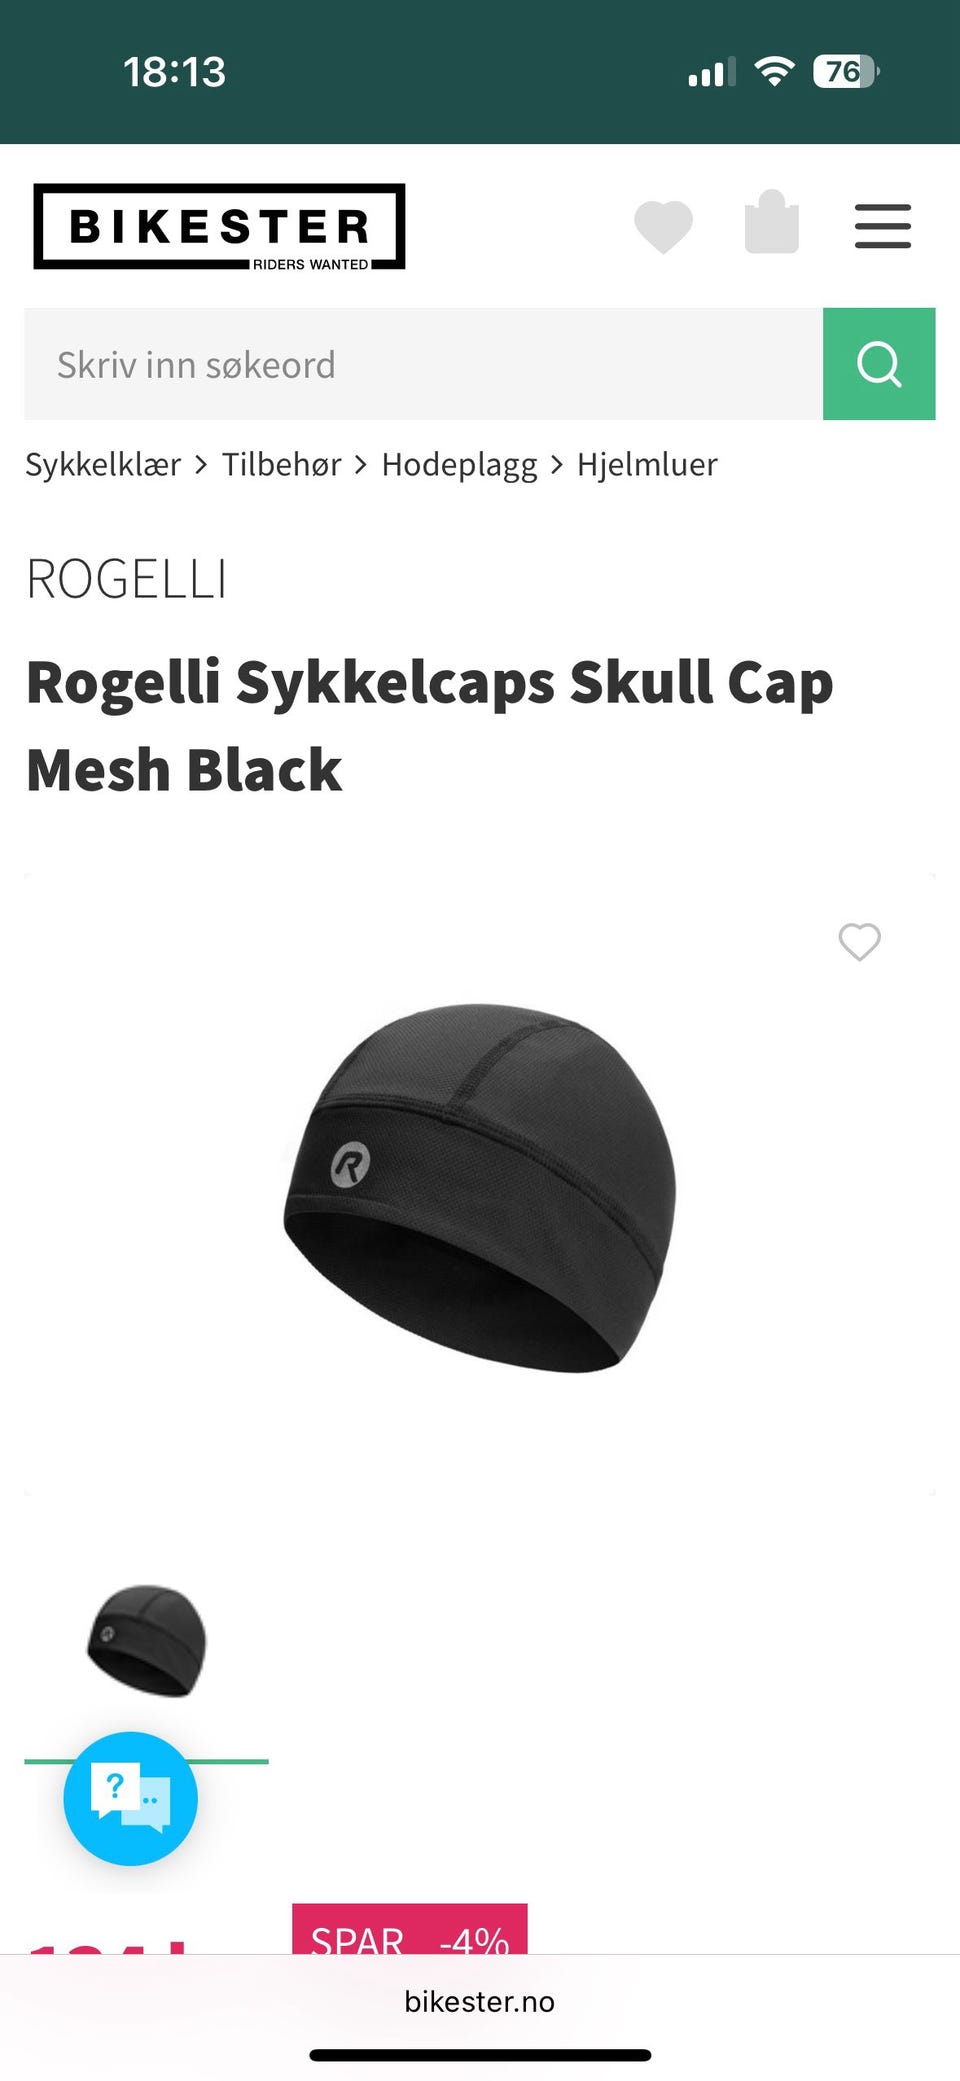Navigate to Hjelmluer breadcrumb
The width and height of the screenshot is (960, 2081).
pyautogui.click(x=647, y=465)
